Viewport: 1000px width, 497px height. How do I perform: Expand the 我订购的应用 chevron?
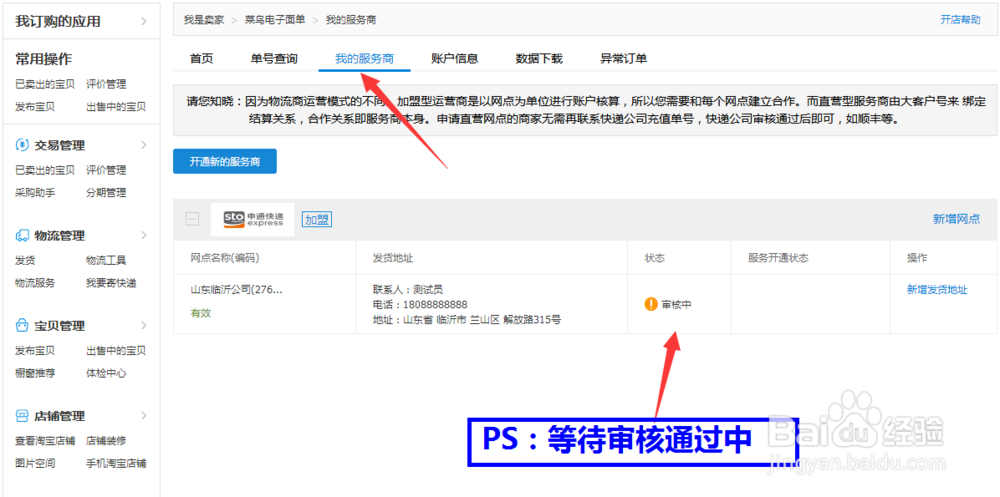click(143, 21)
